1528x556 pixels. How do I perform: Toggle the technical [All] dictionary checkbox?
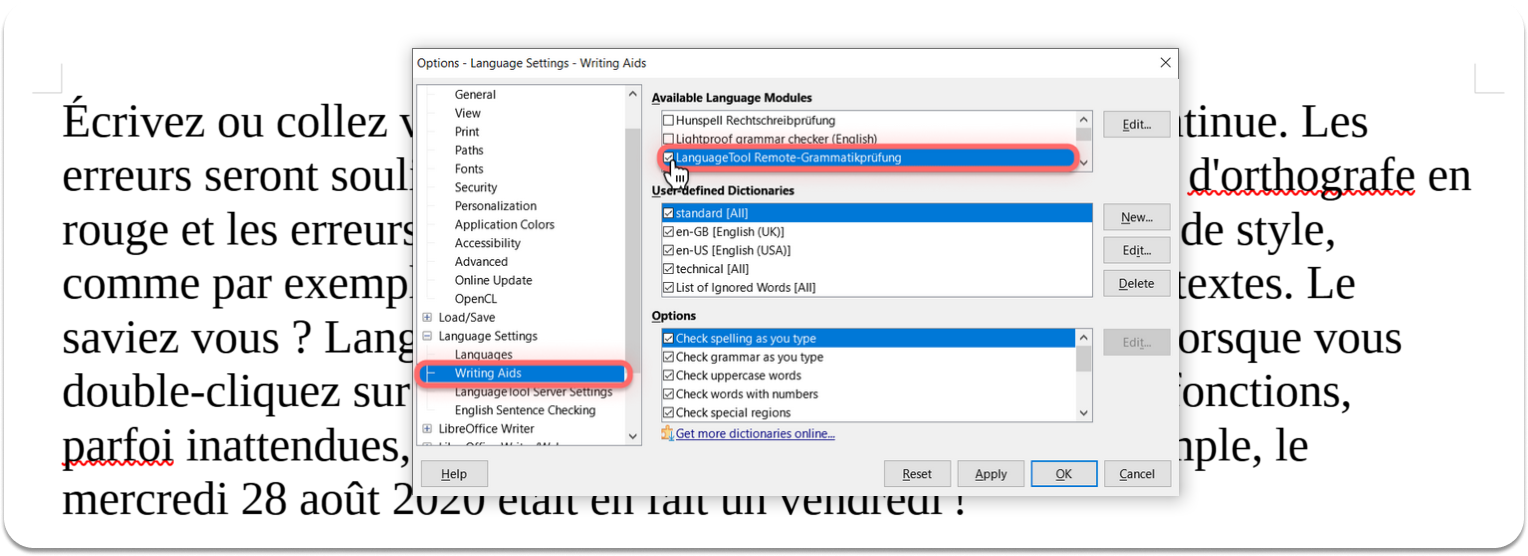[x=668, y=269]
